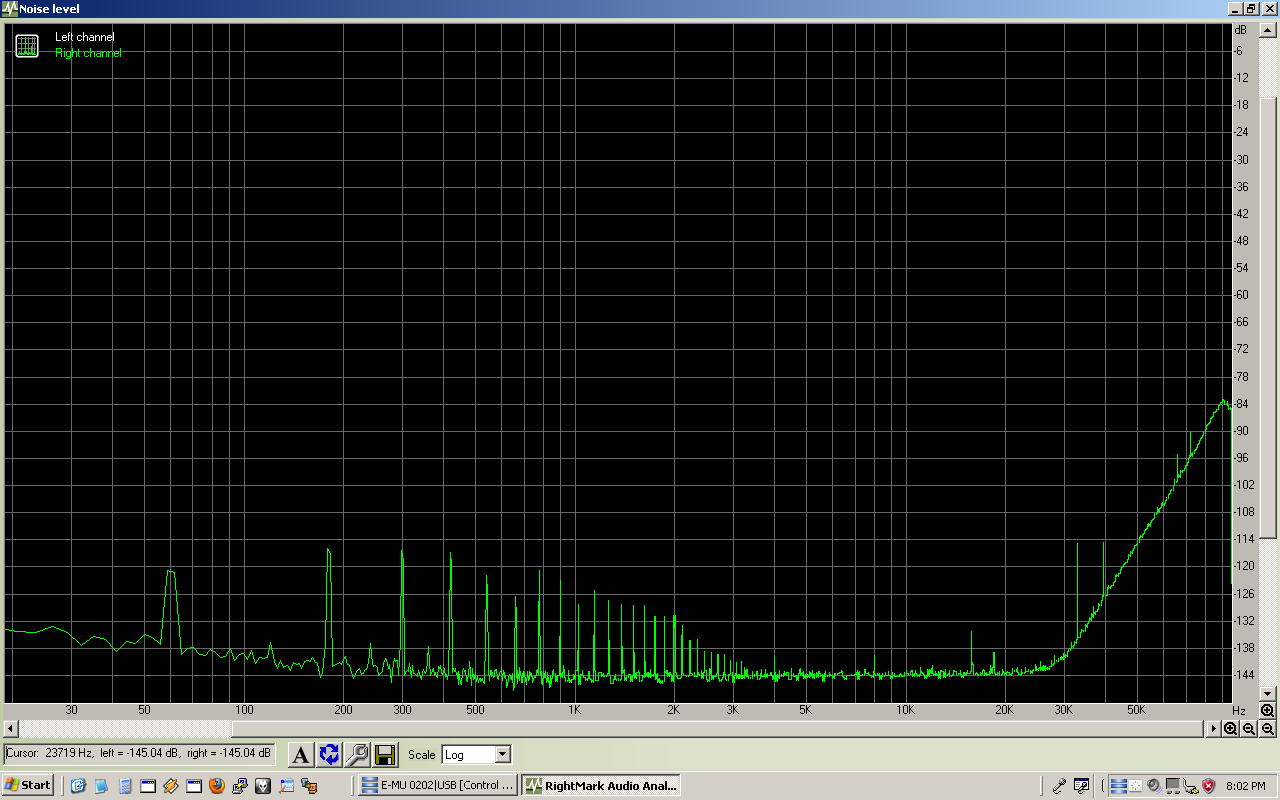The width and height of the screenshot is (1280, 800).
Task: Click the 'Scale' label text
Action: [421, 755]
